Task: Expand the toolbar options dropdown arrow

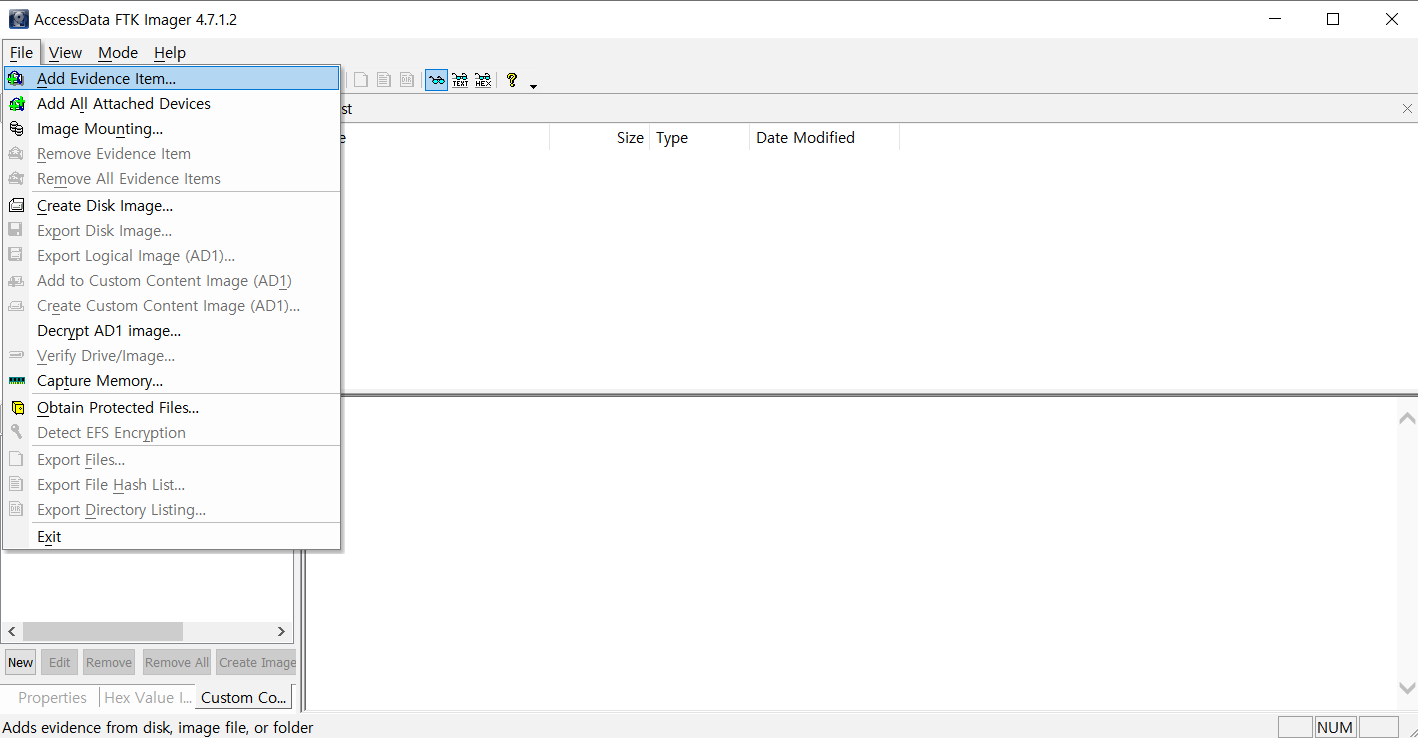Action: click(533, 85)
